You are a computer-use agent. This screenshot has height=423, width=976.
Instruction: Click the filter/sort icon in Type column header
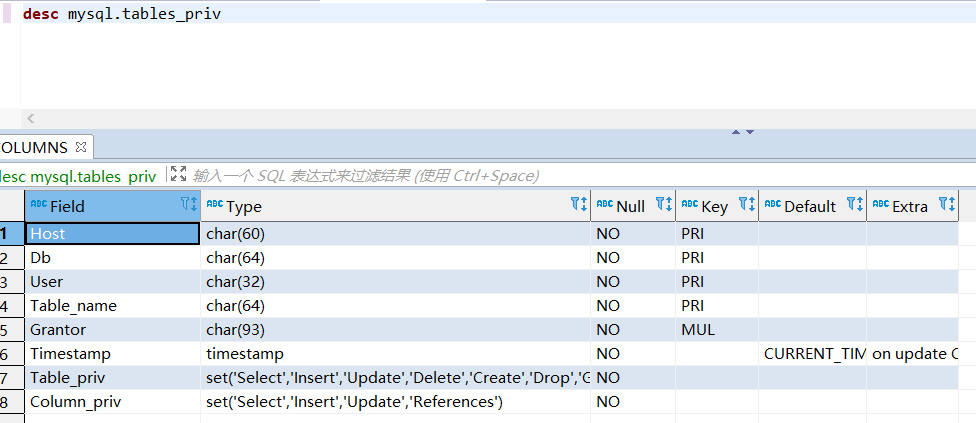(x=579, y=205)
